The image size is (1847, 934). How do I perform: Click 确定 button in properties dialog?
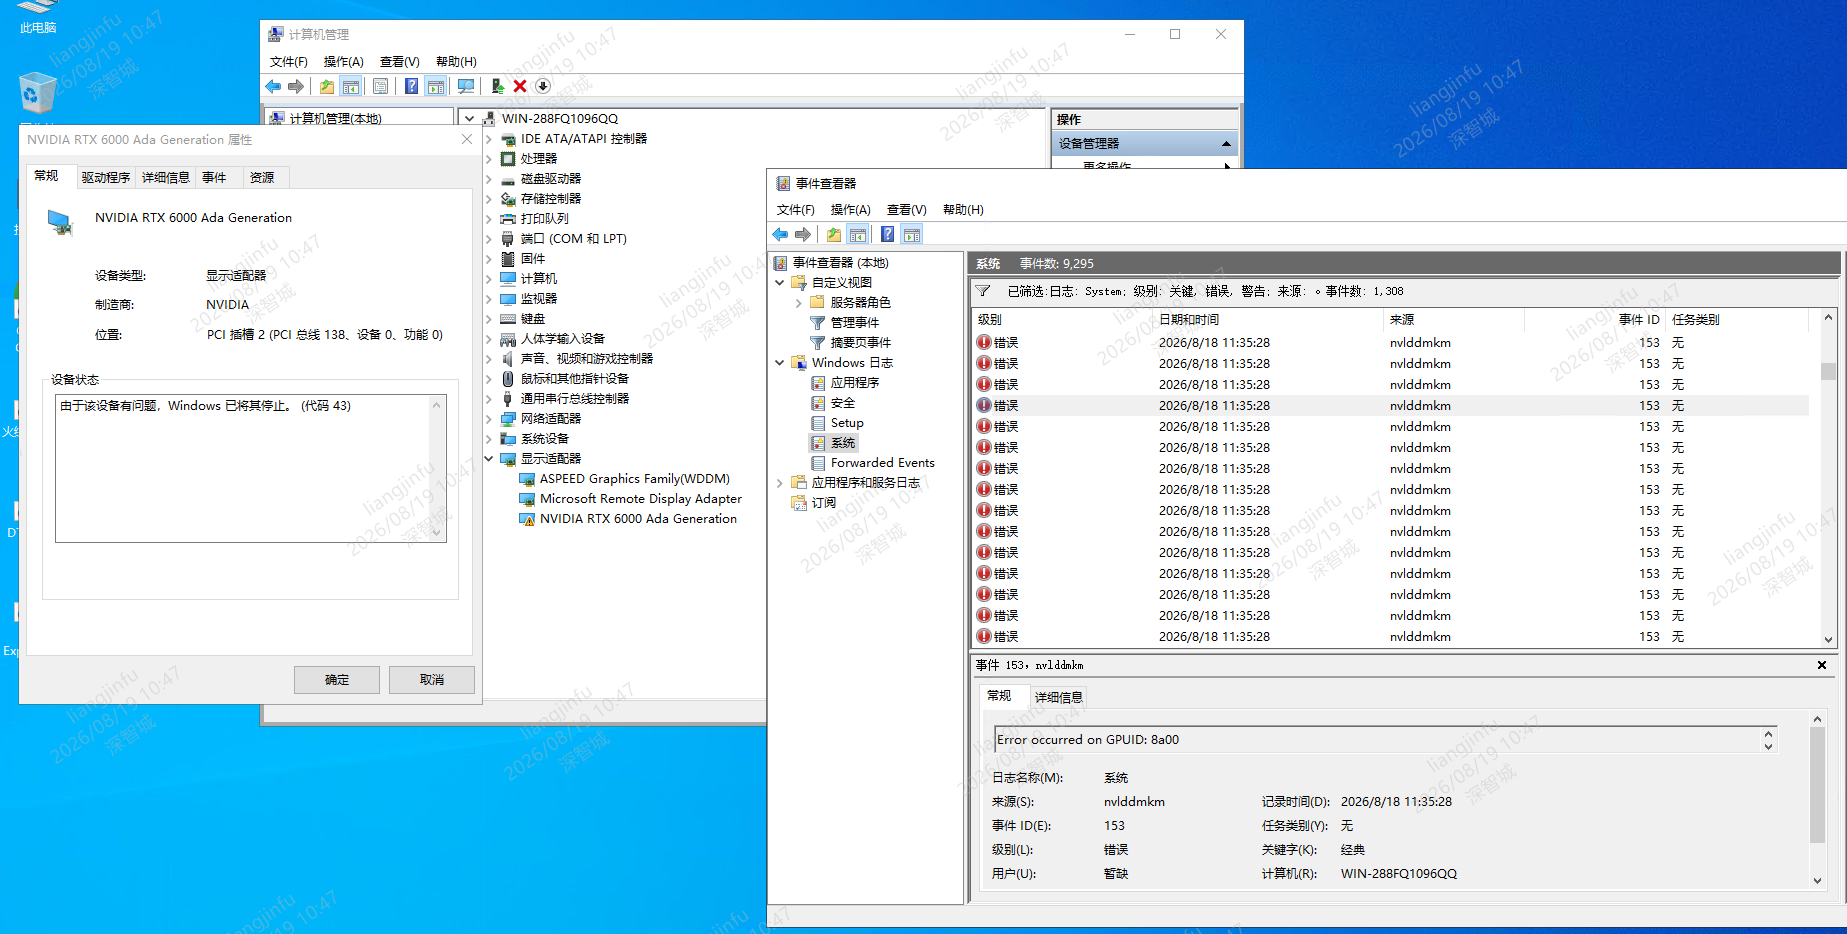pos(337,680)
